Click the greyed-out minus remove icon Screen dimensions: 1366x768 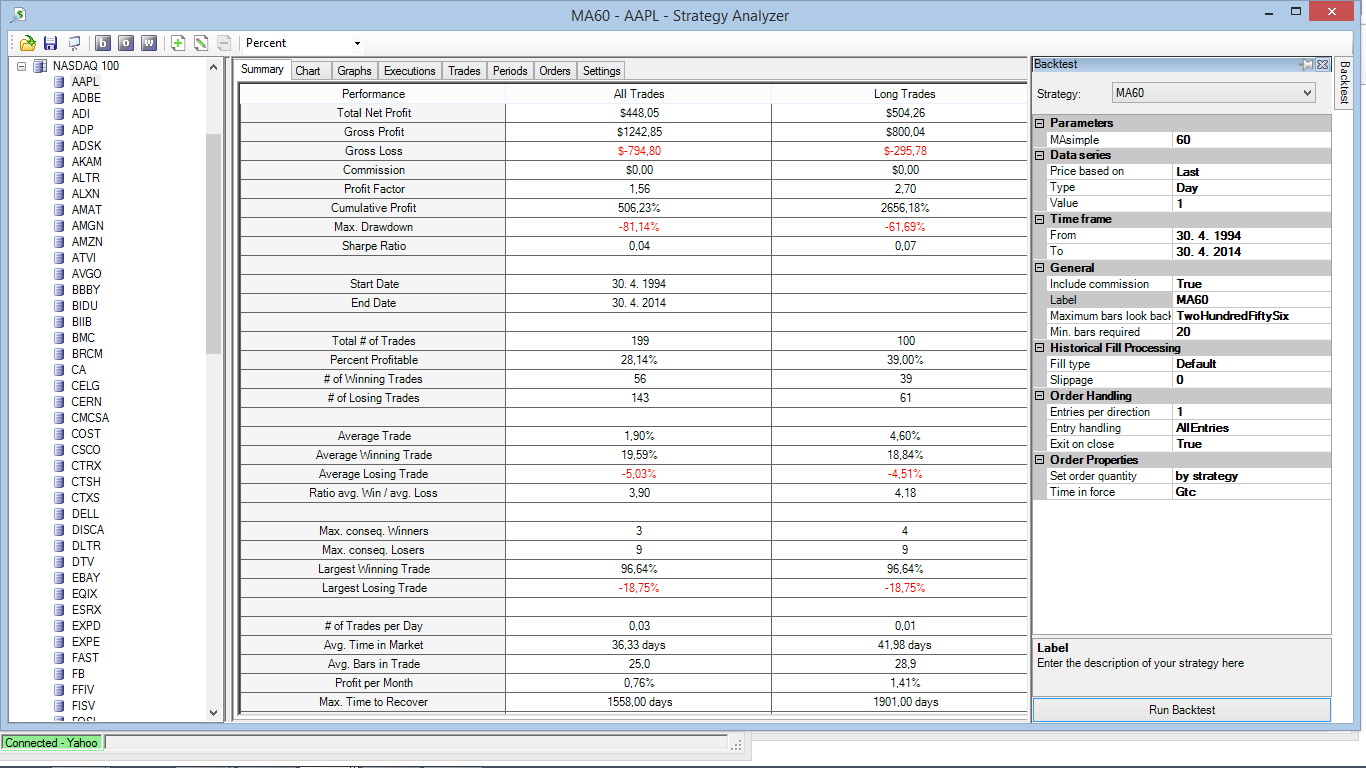click(224, 43)
